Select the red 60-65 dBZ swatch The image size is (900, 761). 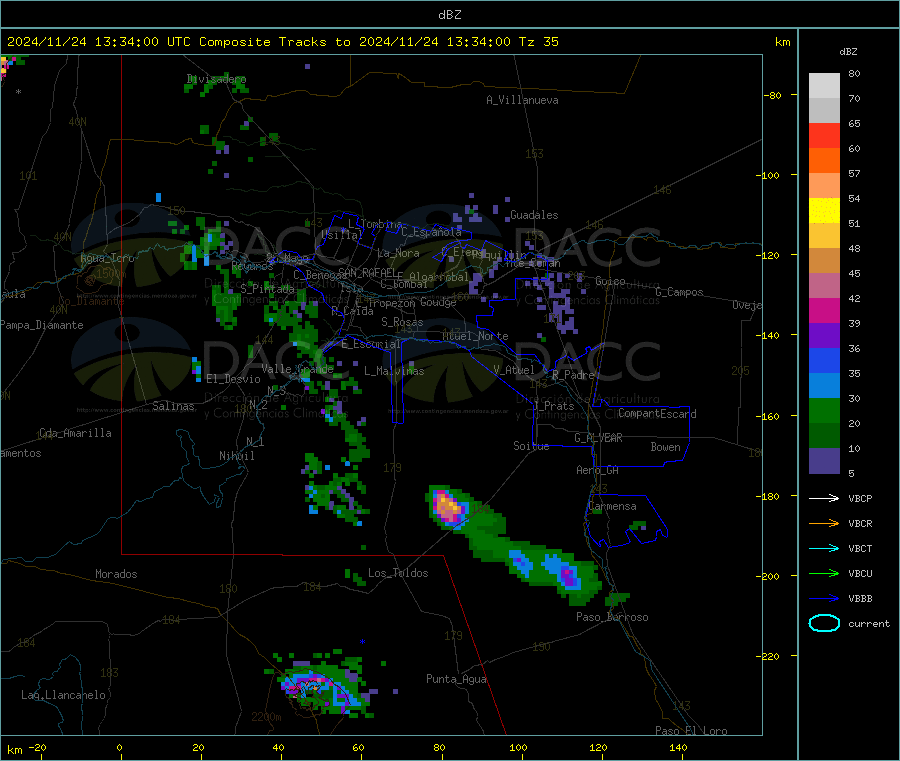pos(824,135)
